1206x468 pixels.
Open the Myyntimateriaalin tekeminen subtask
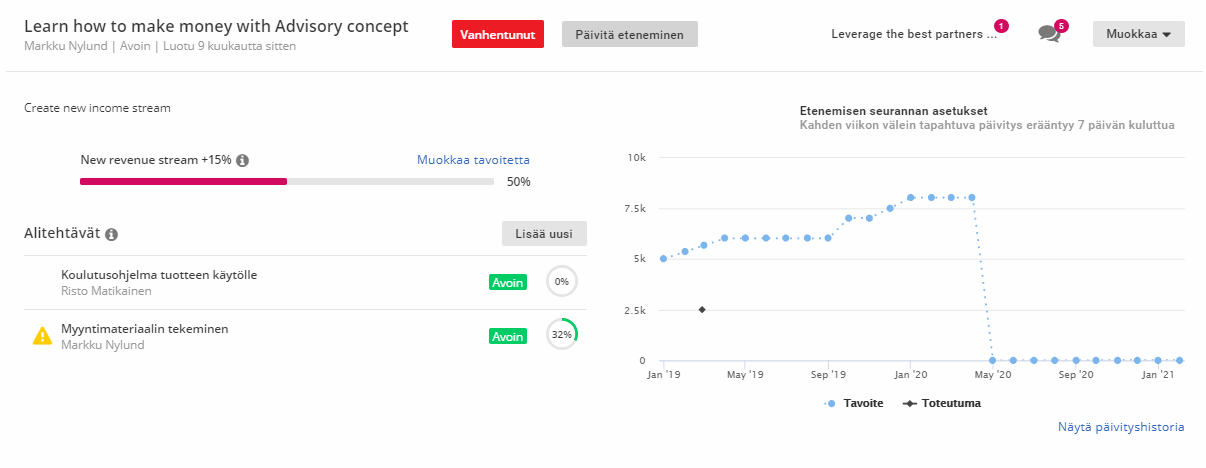145,328
